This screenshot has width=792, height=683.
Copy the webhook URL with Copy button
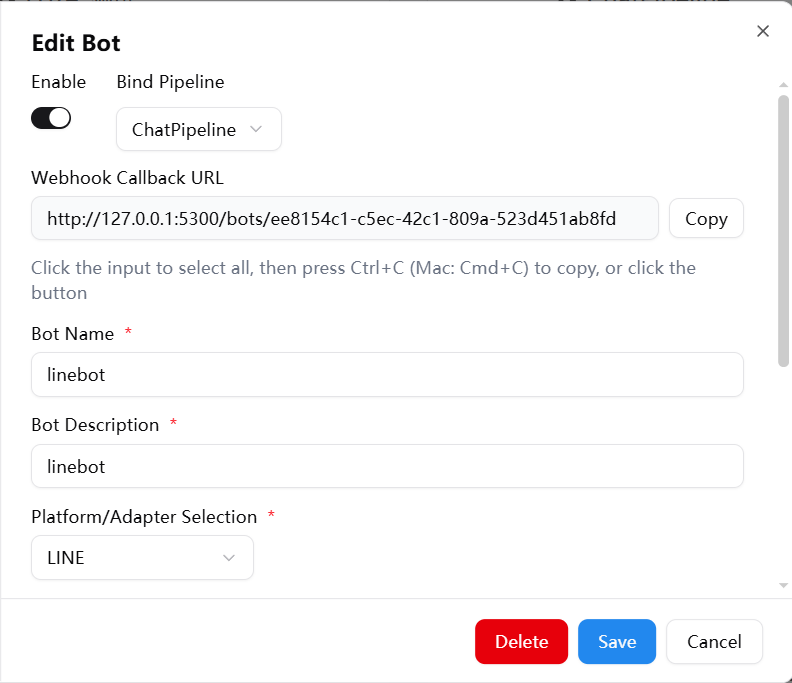point(705,218)
